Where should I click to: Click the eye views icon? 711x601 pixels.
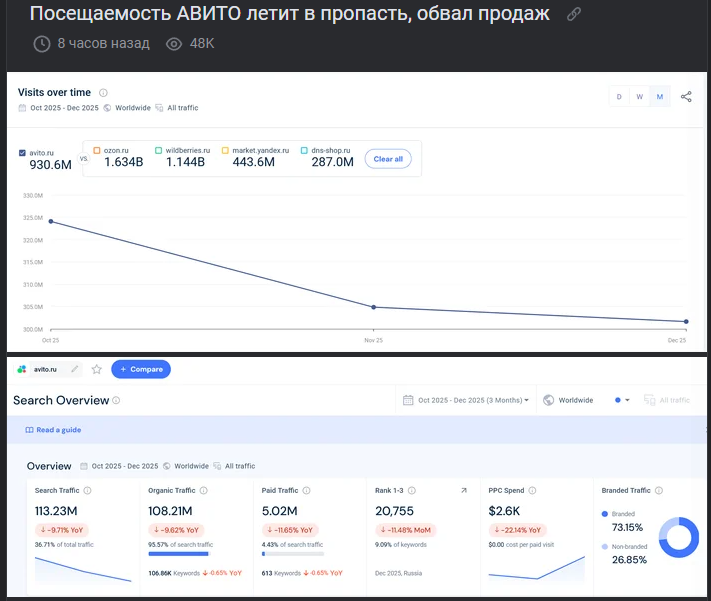click(174, 44)
